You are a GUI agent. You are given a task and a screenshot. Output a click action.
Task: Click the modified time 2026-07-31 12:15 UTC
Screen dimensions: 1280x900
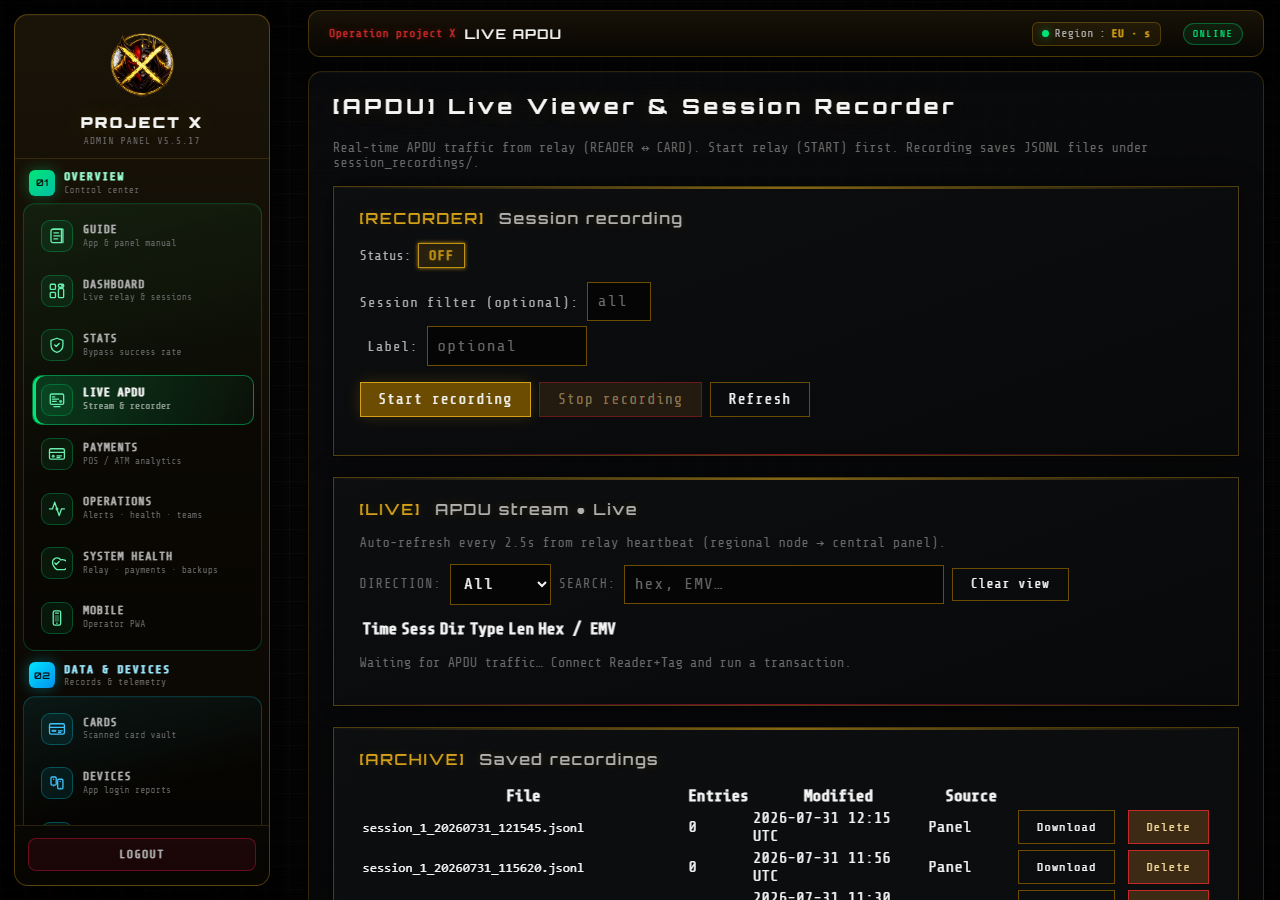click(x=822, y=827)
